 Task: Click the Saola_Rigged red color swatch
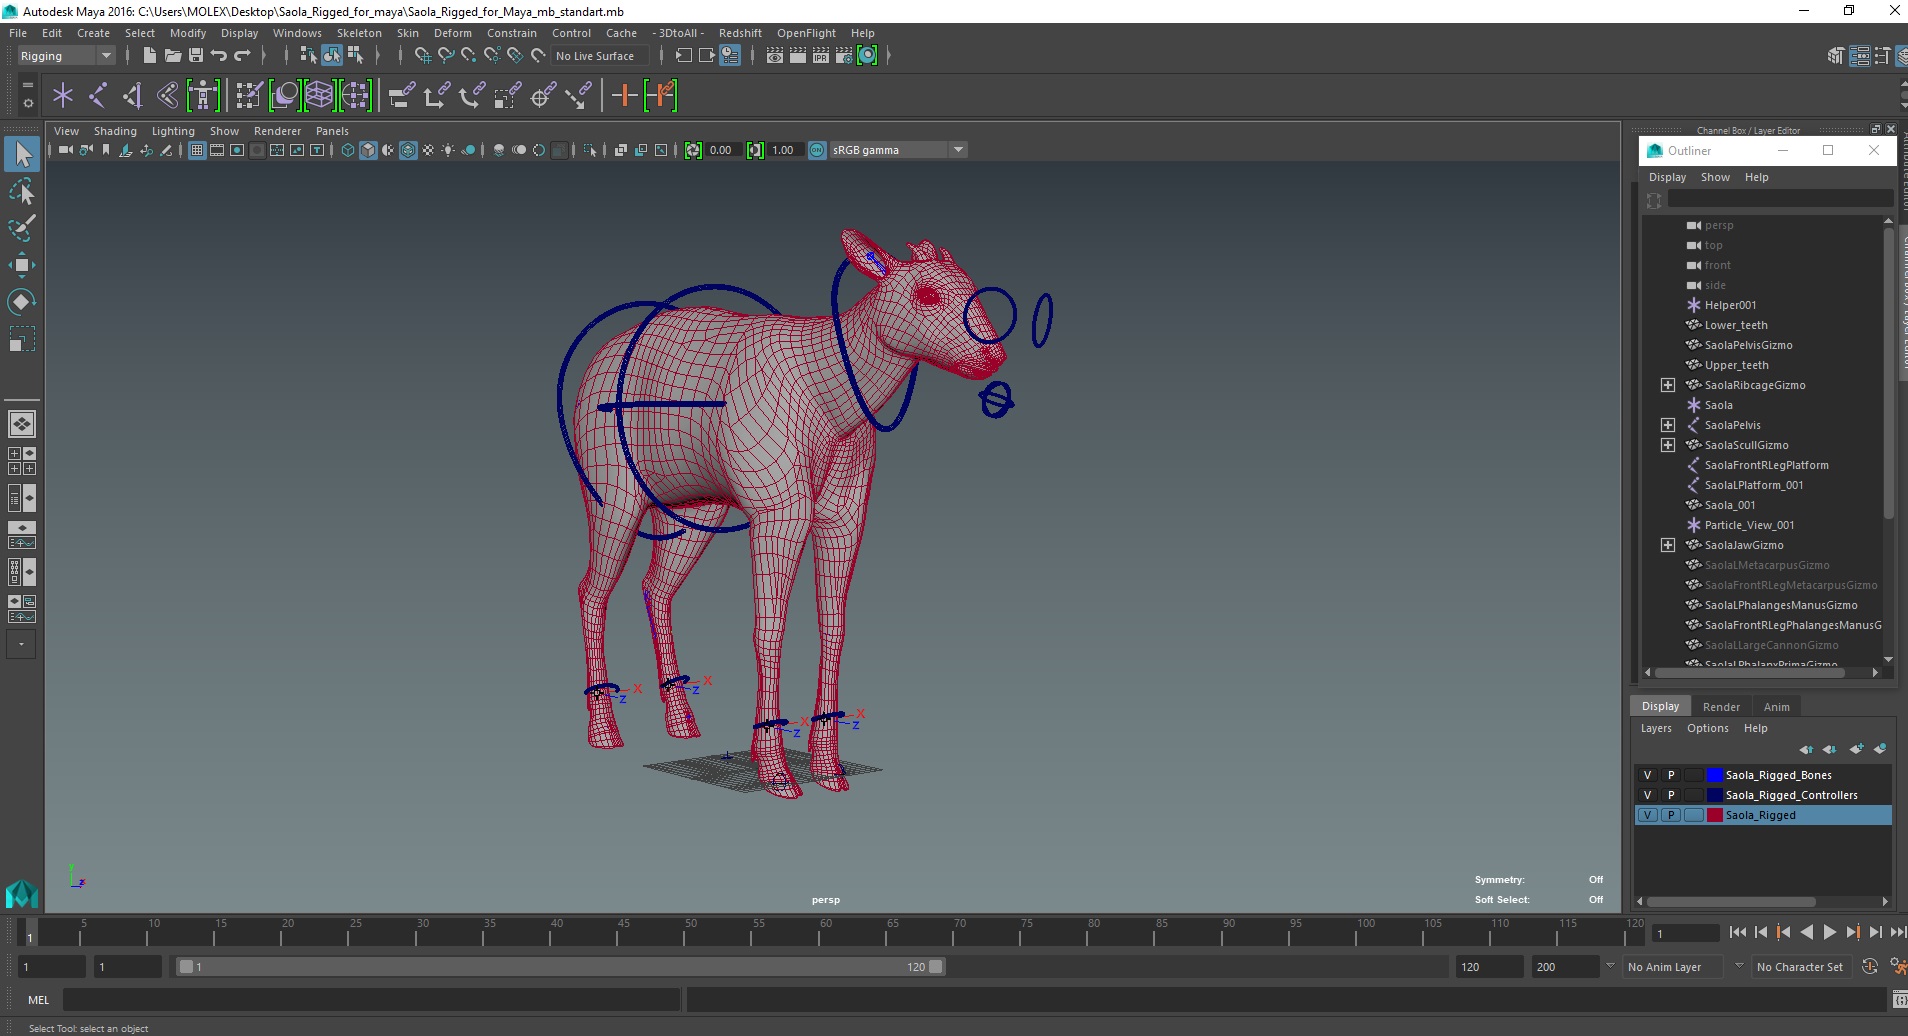click(1714, 815)
